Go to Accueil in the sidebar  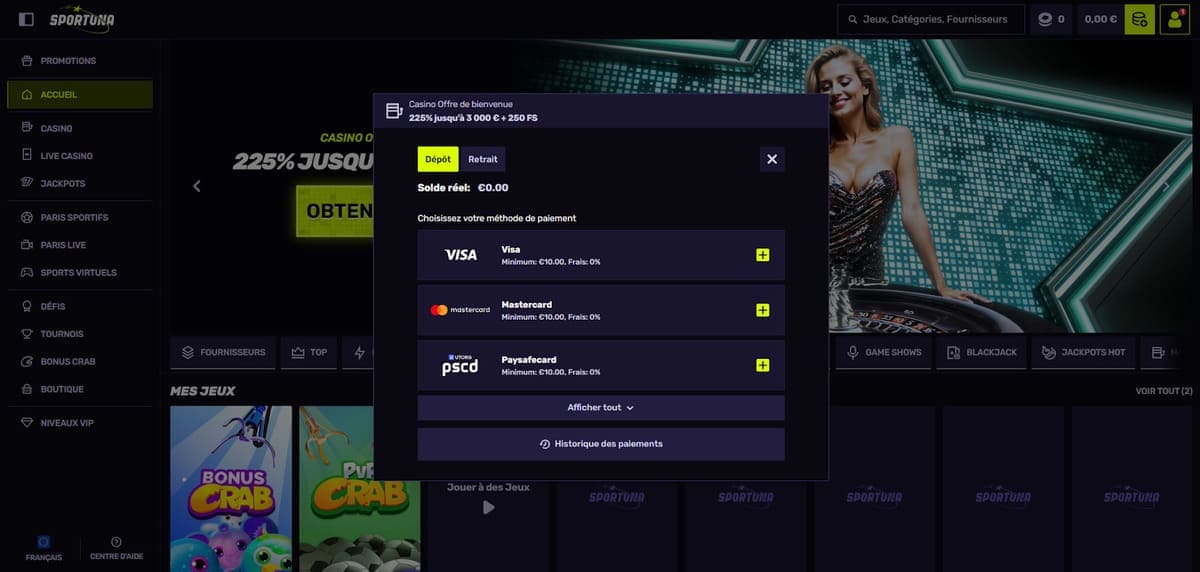point(80,95)
